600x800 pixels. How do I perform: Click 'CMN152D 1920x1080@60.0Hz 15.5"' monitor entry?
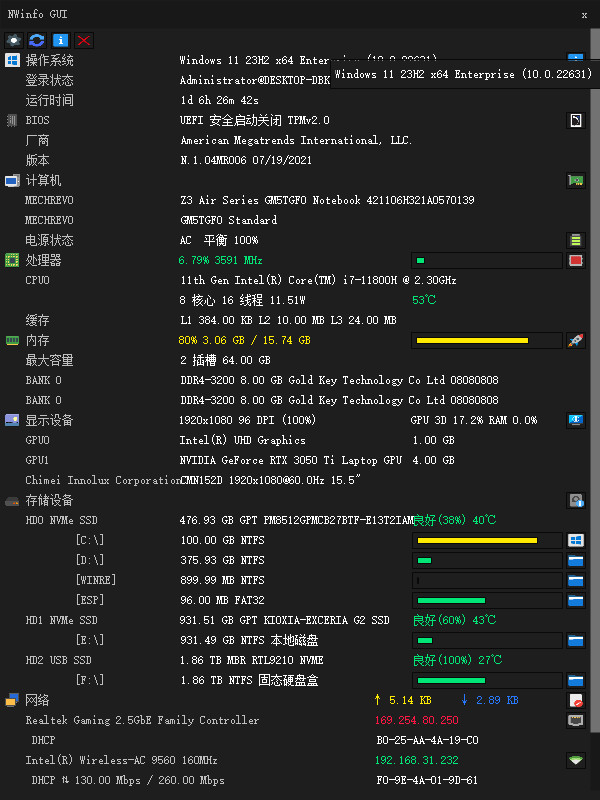tap(270, 480)
